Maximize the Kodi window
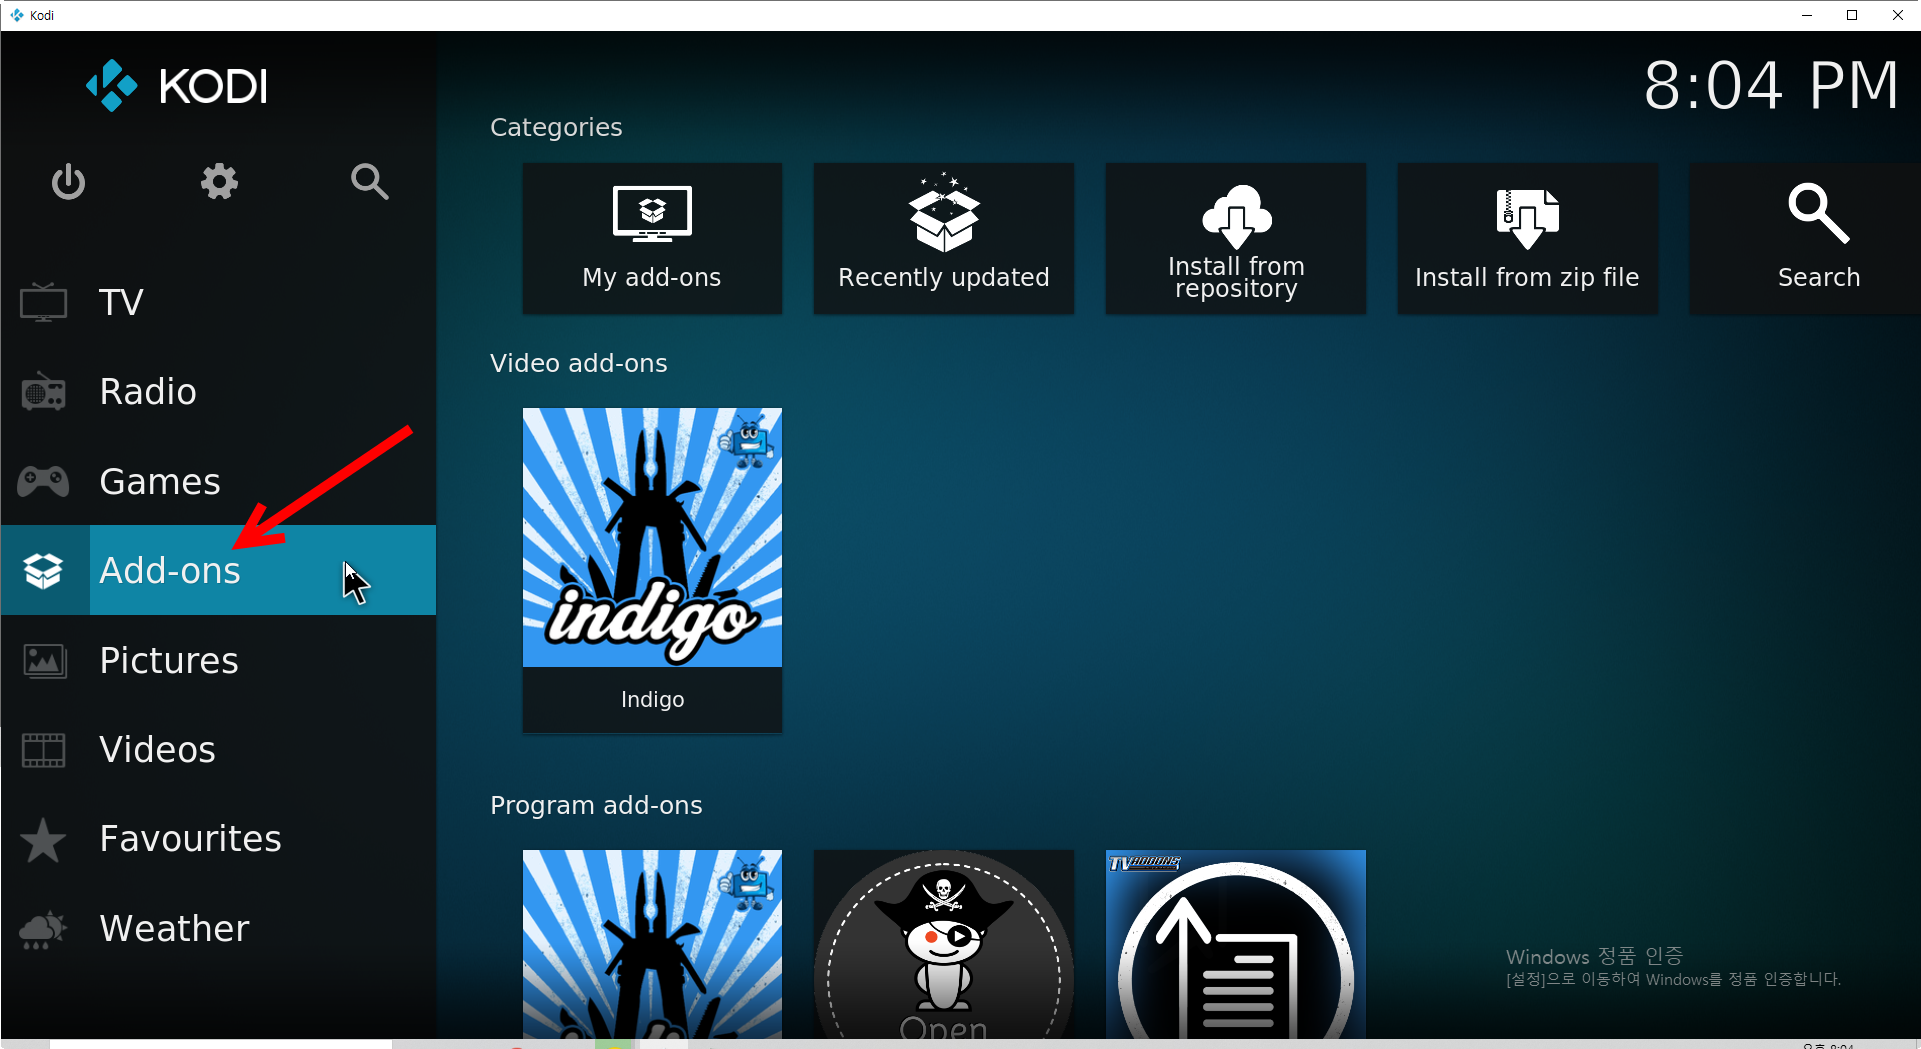The height and width of the screenshot is (1049, 1921). [x=1852, y=15]
